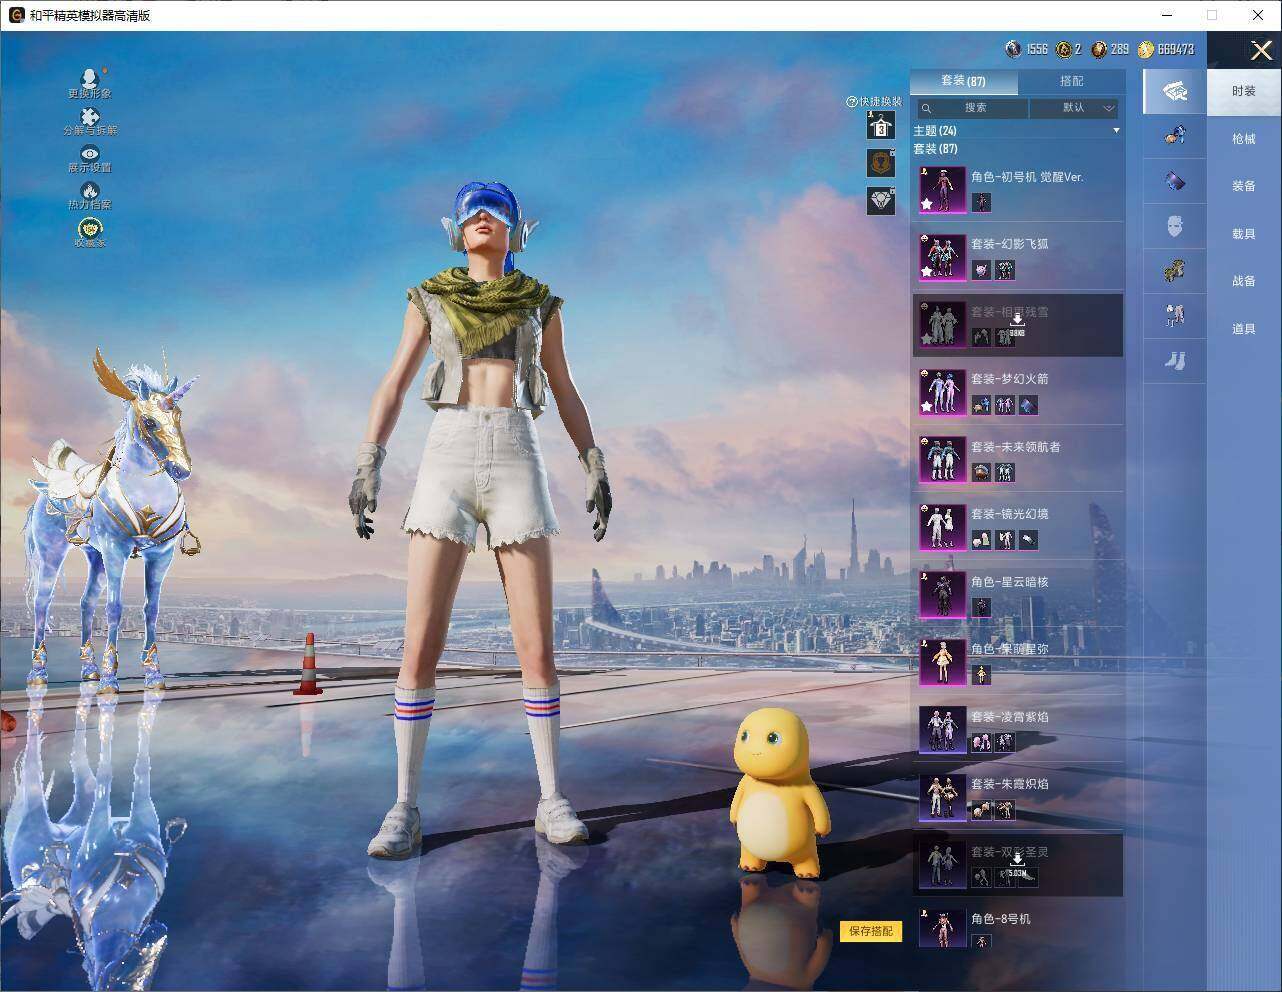Click first item piece under 套装-镜光幻境
The image size is (1282, 992).
coord(981,540)
